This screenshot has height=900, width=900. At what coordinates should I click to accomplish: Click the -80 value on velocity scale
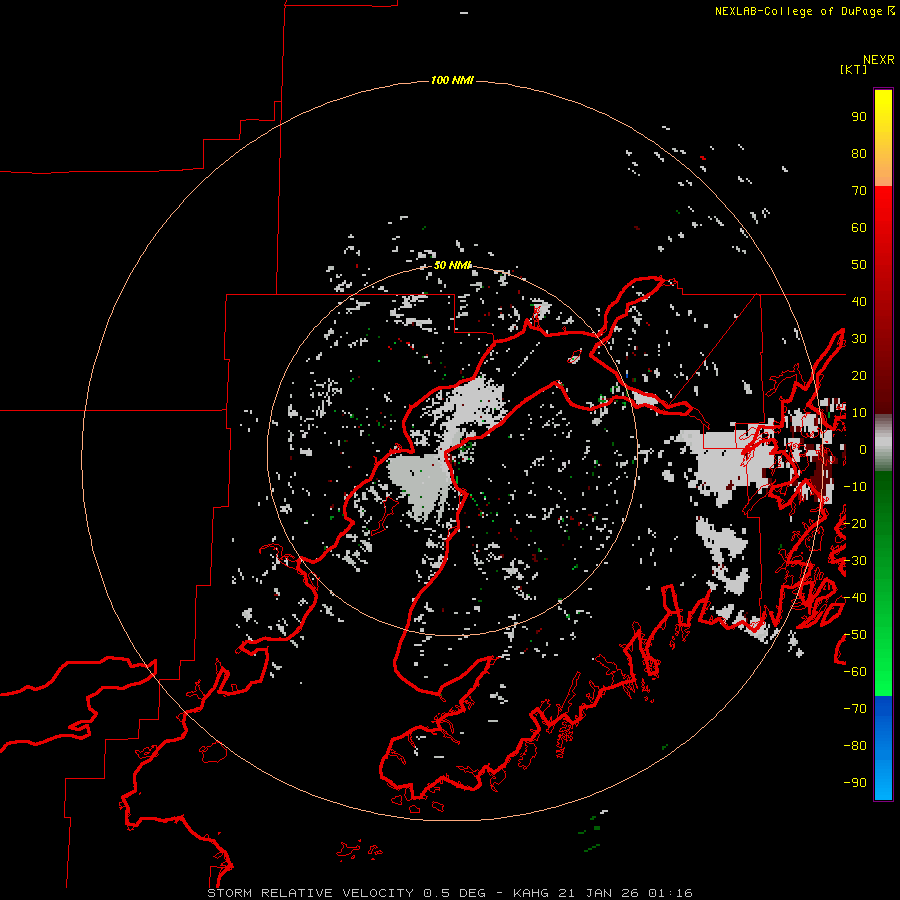coord(855,746)
